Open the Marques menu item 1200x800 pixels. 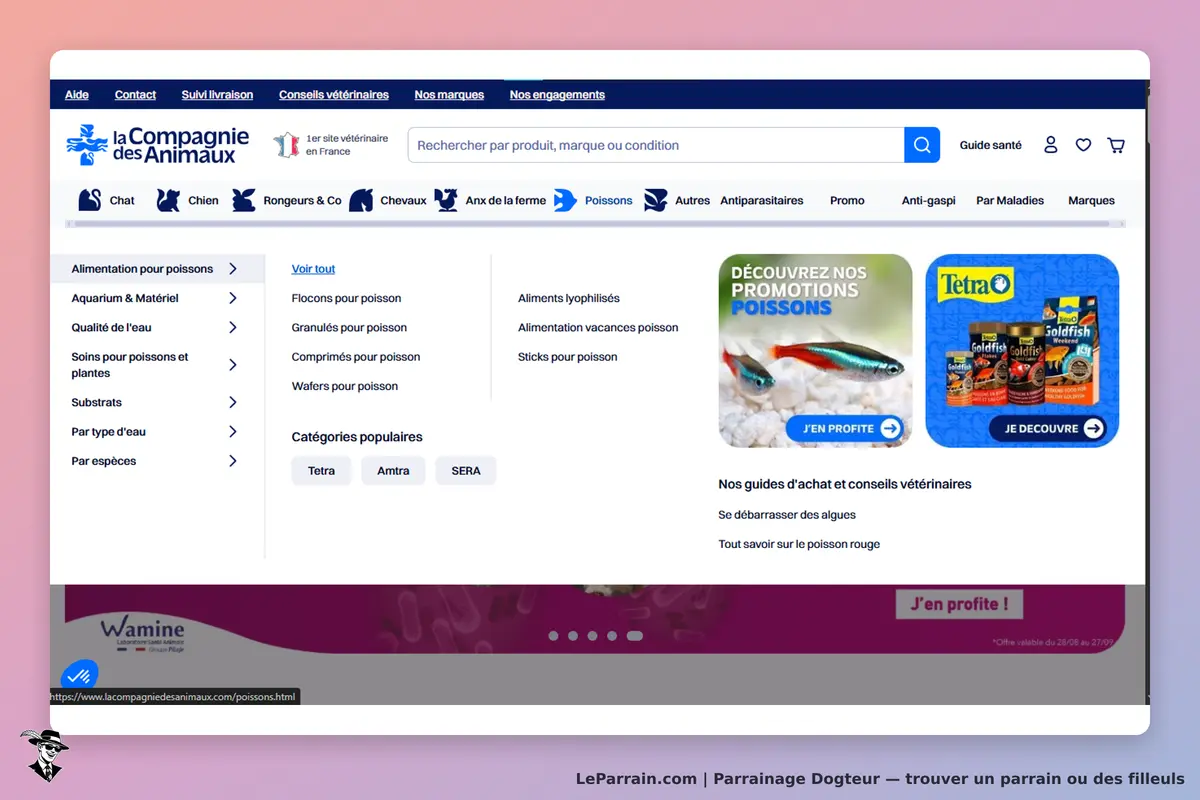(x=1091, y=200)
